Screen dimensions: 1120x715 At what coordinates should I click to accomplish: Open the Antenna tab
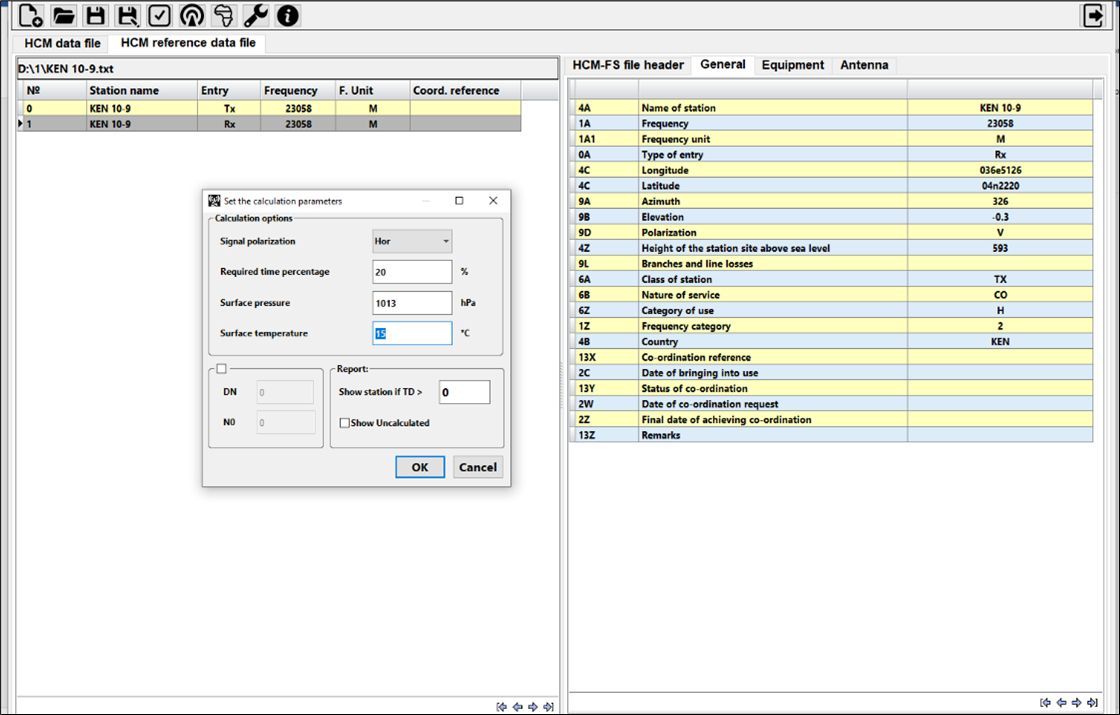(x=864, y=64)
